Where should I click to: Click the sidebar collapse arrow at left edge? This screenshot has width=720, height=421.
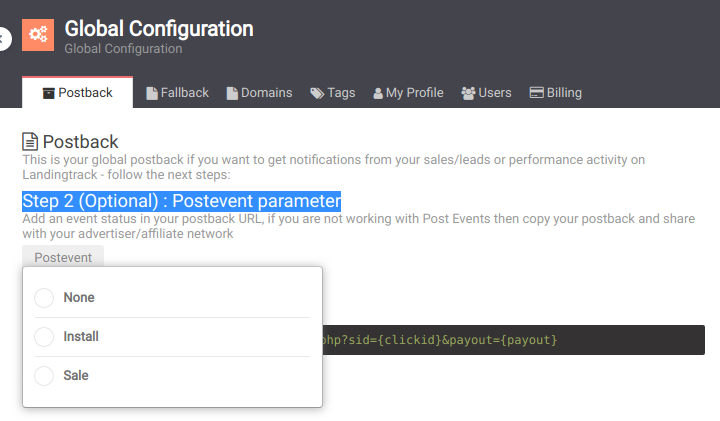tap(4, 38)
